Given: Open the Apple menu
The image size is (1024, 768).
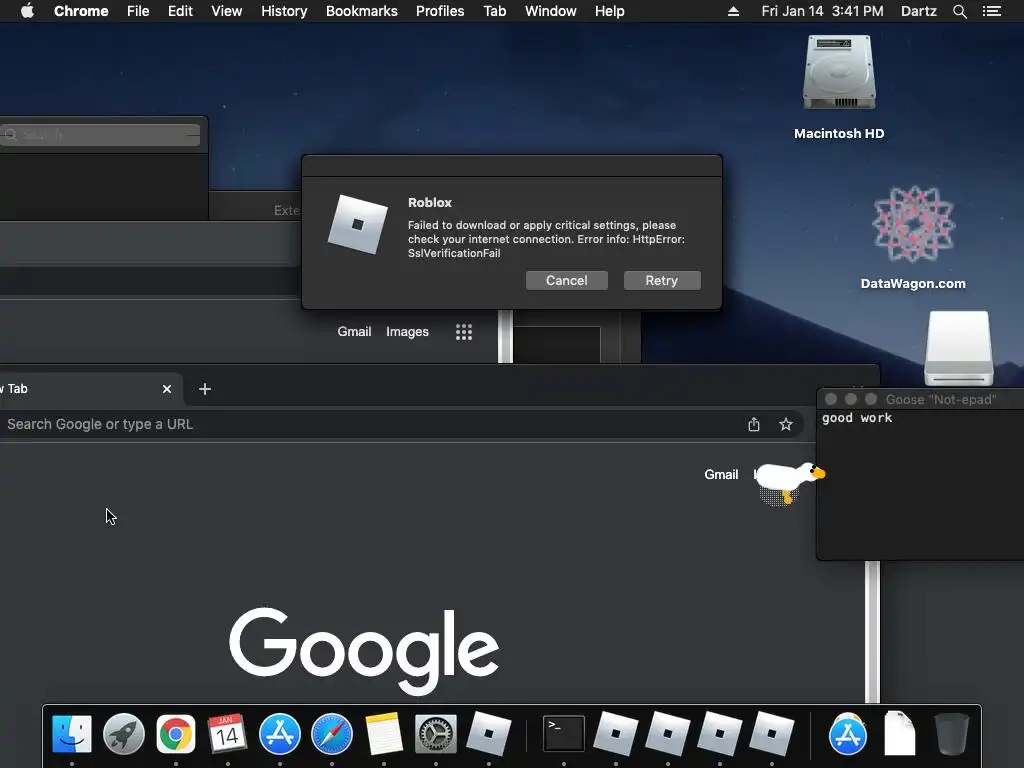Looking at the screenshot, I should click(27, 11).
